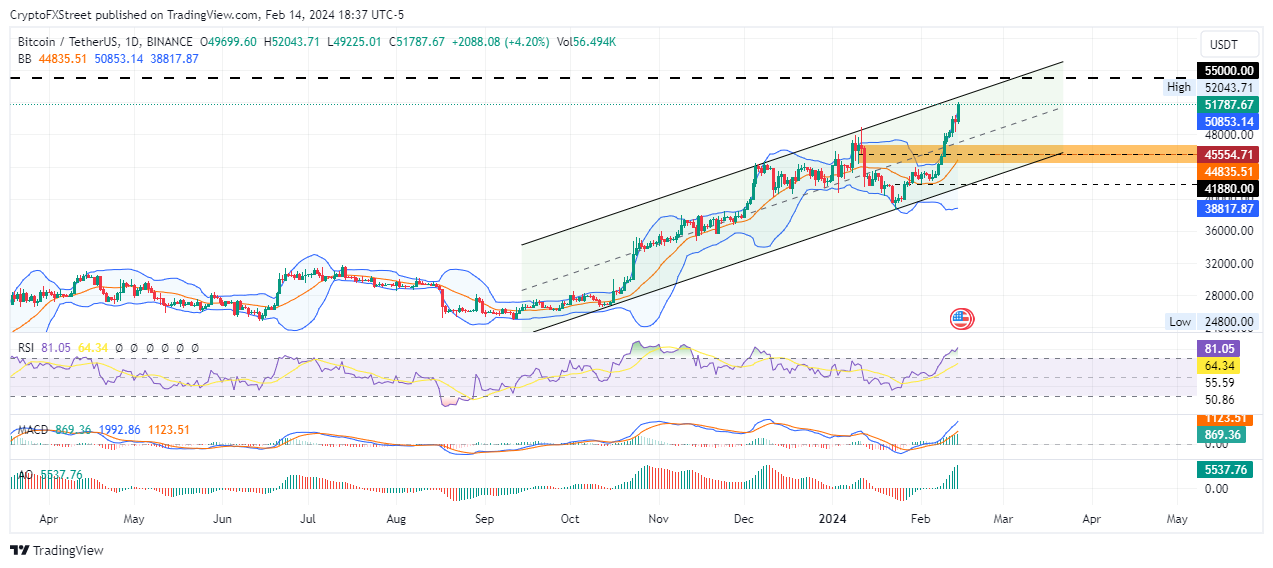Open the Bitcoin / TetherUS symbol title
The width and height of the screenshot is (1273, 568).
pyautogui.click(x=105, y=42)
